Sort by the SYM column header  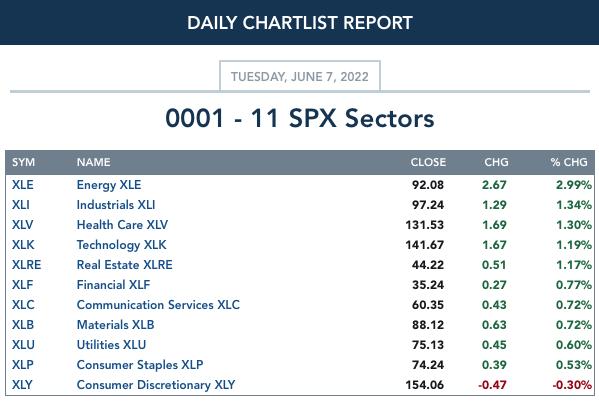pos(23,162)
